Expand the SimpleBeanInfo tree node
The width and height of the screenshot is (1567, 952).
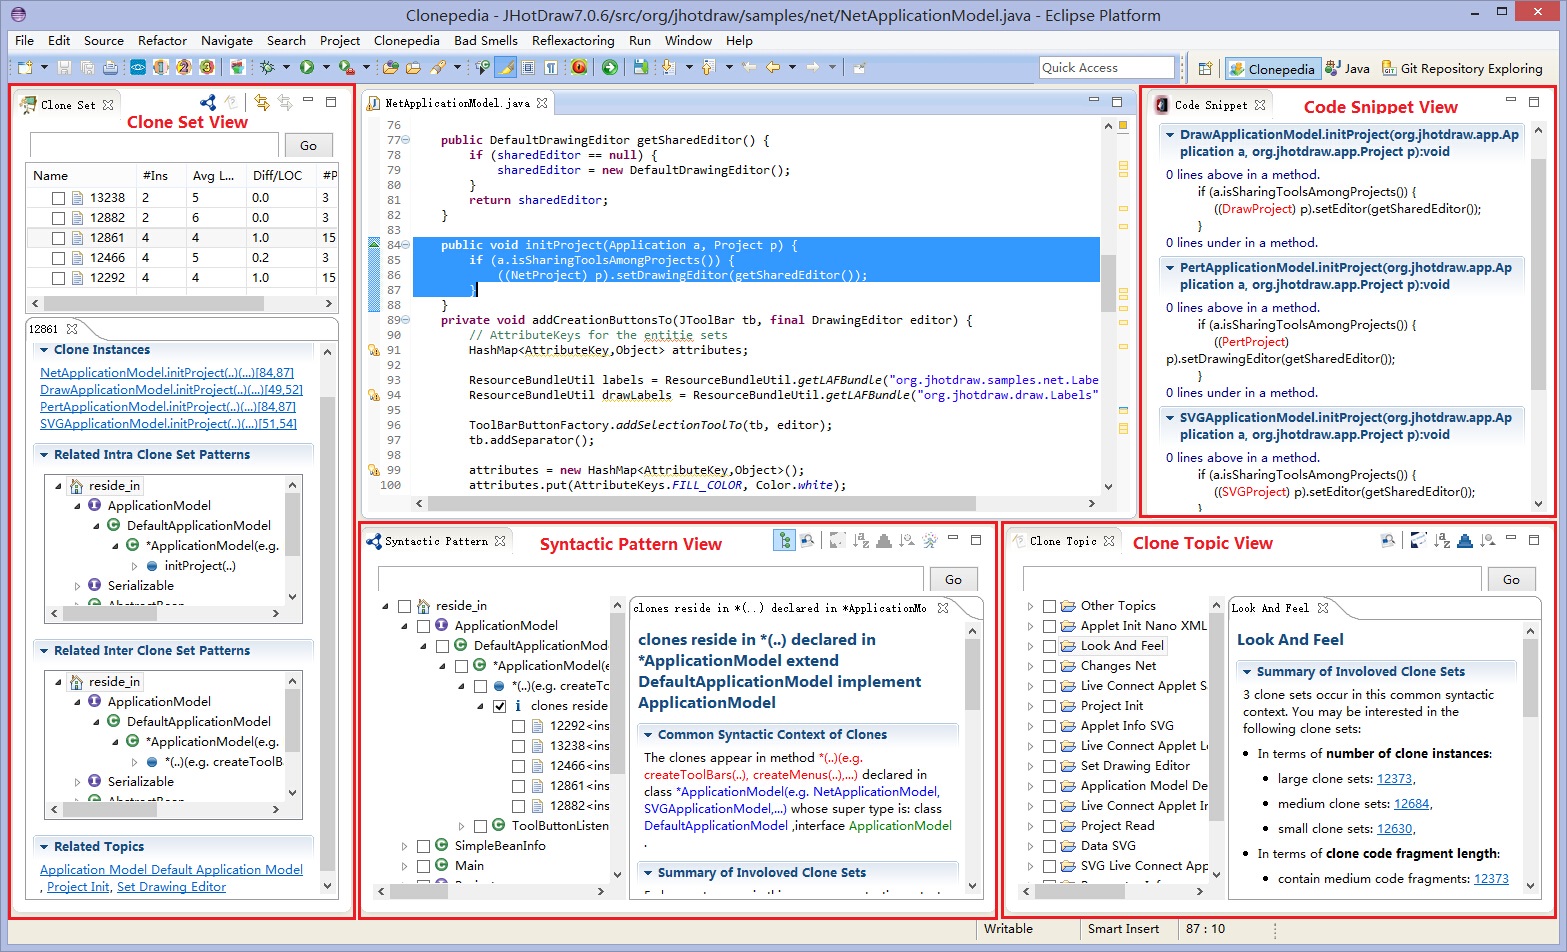[x=404, y=846]
